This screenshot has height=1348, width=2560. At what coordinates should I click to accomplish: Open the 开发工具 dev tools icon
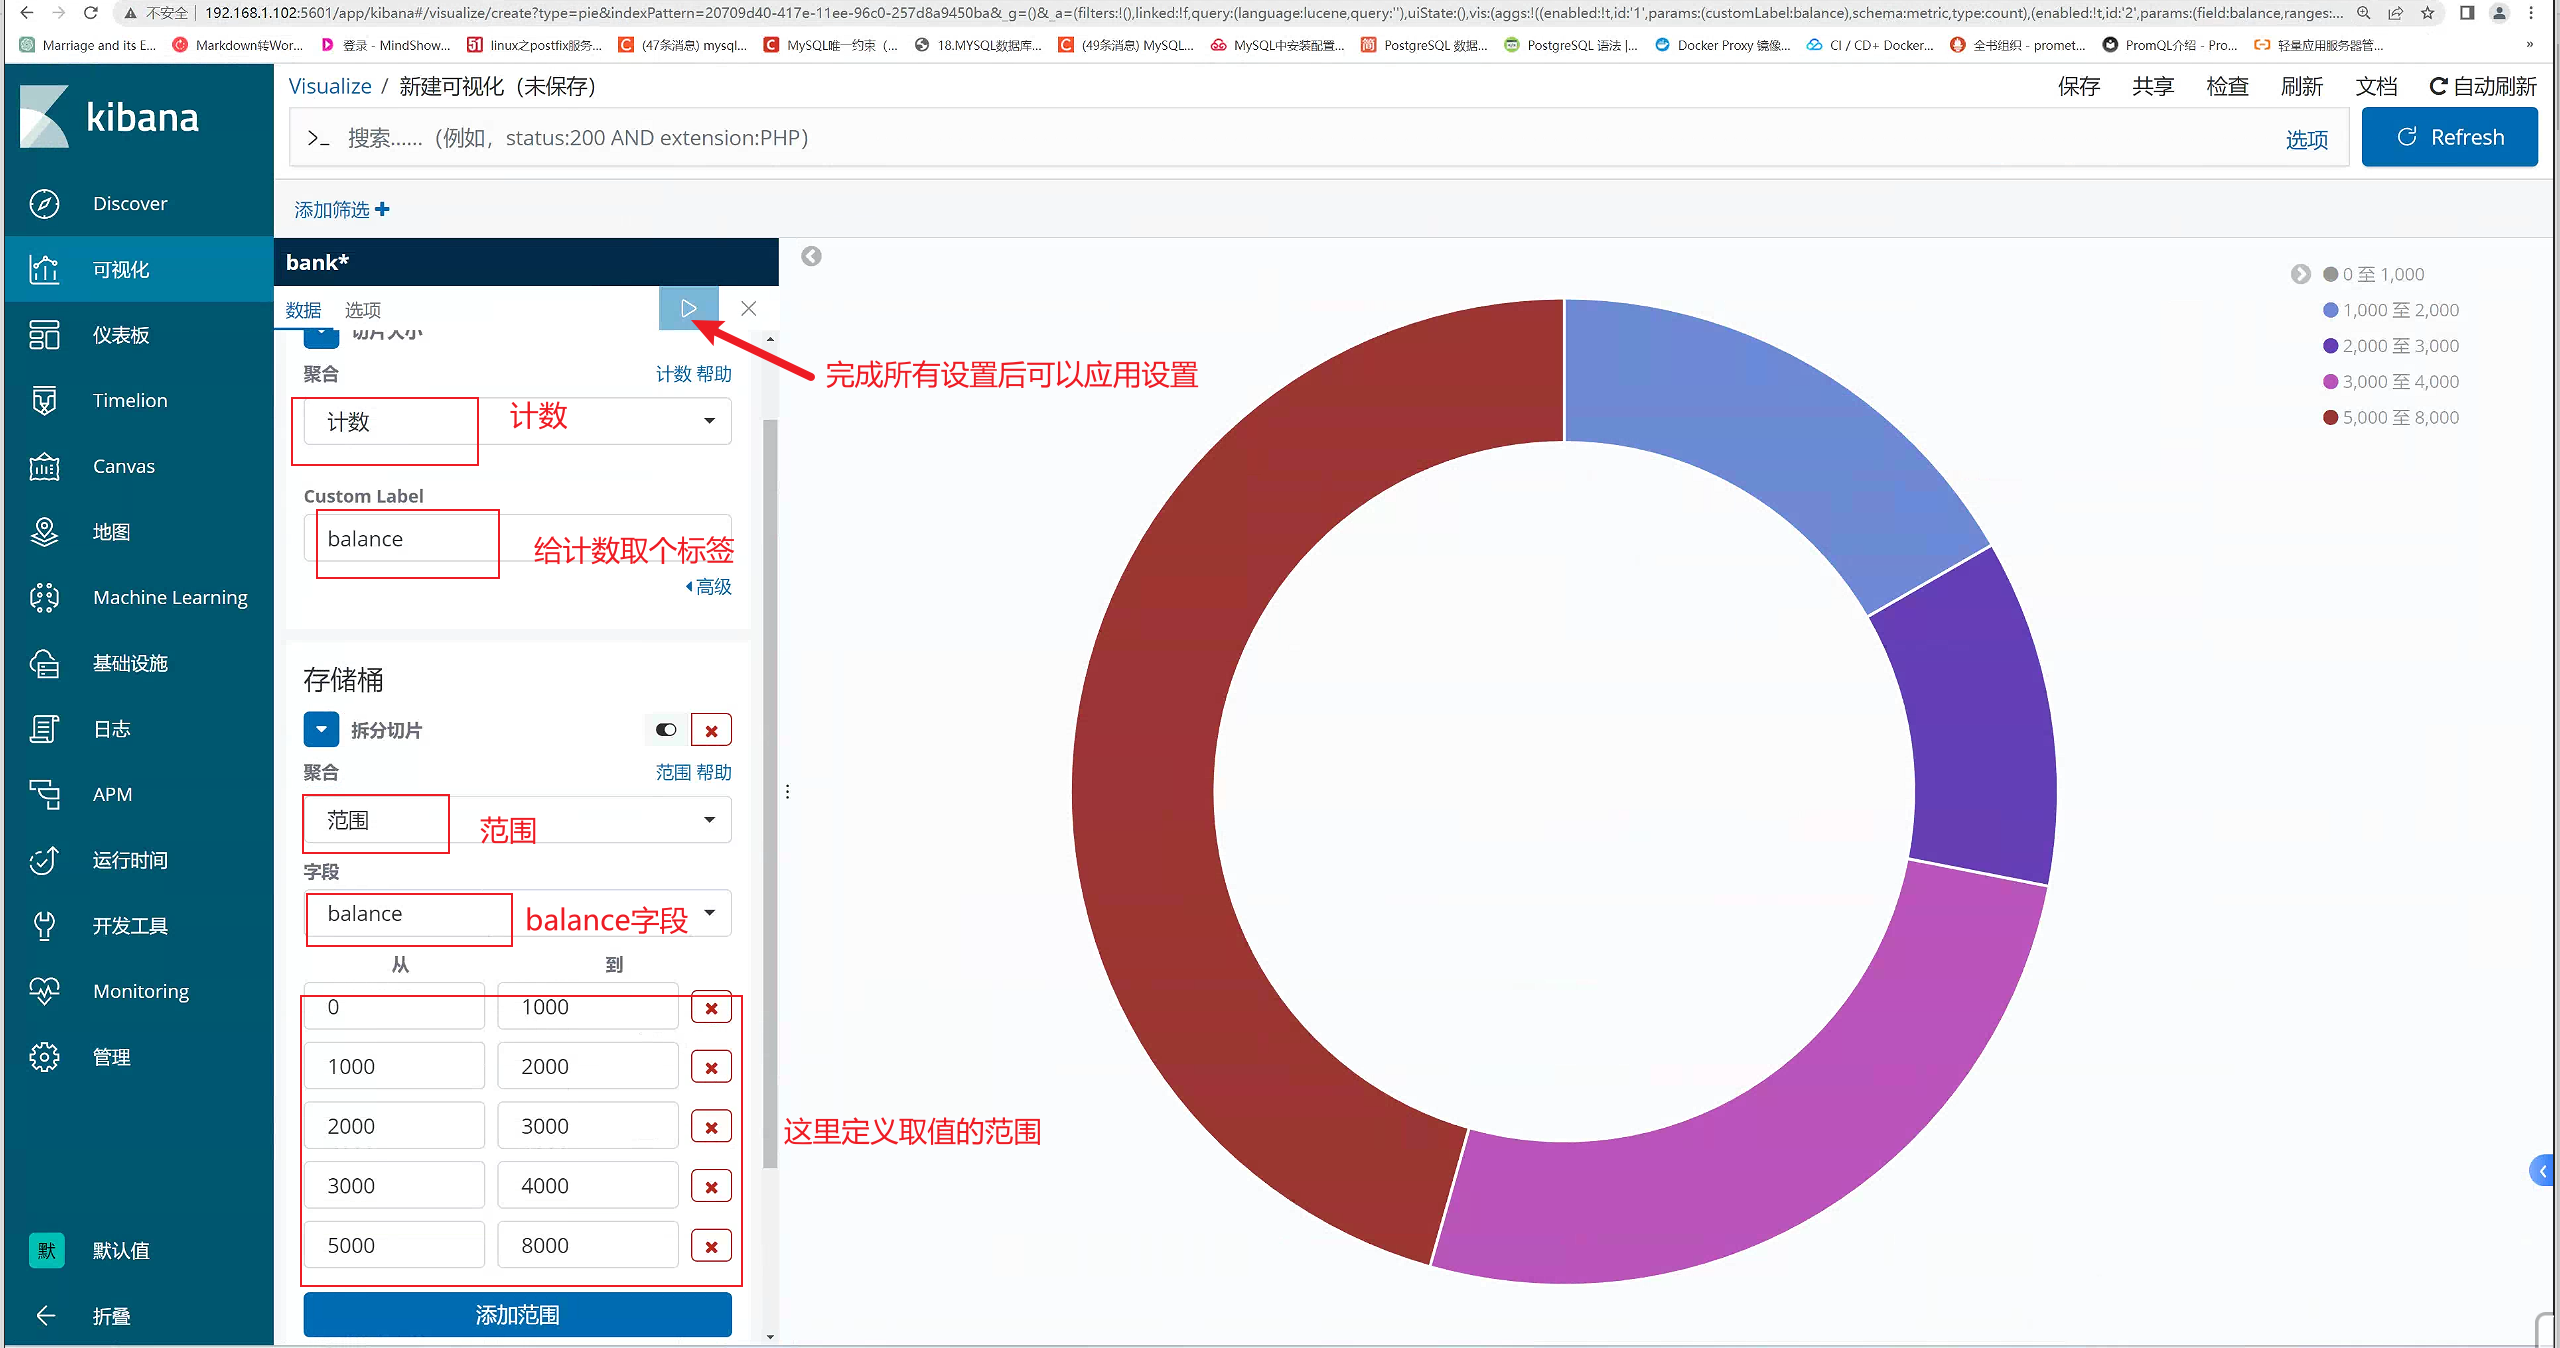[x=44, y=926]
